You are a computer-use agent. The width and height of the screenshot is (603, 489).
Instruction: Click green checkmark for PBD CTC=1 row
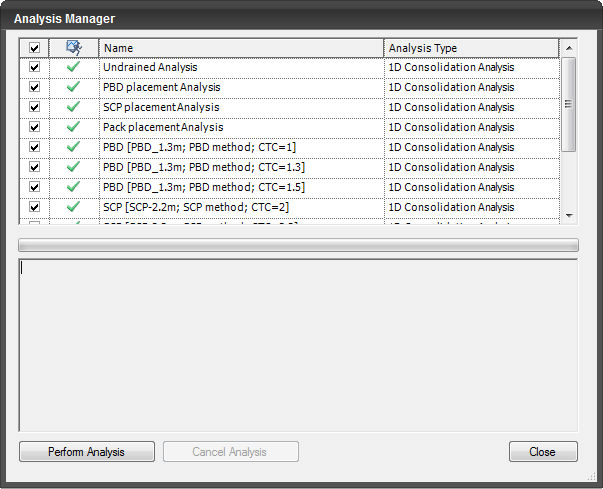coord(73,147)
